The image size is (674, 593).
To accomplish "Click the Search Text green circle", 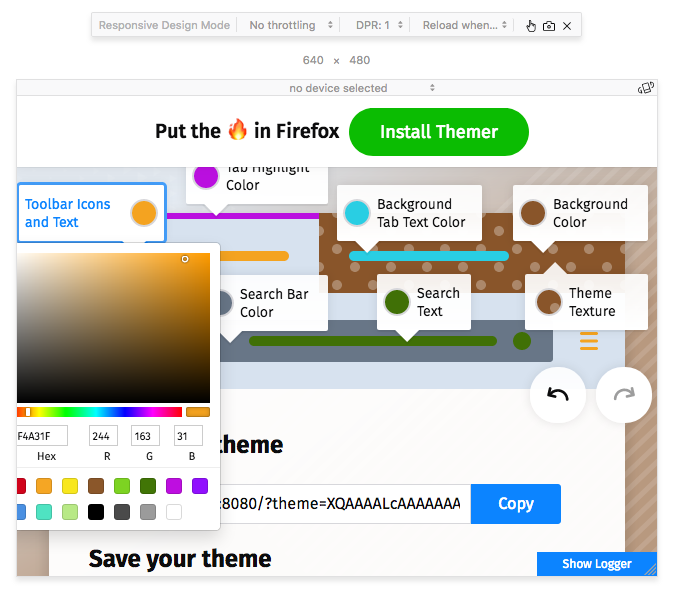I will pyautogui.click(x=396, y=302).
